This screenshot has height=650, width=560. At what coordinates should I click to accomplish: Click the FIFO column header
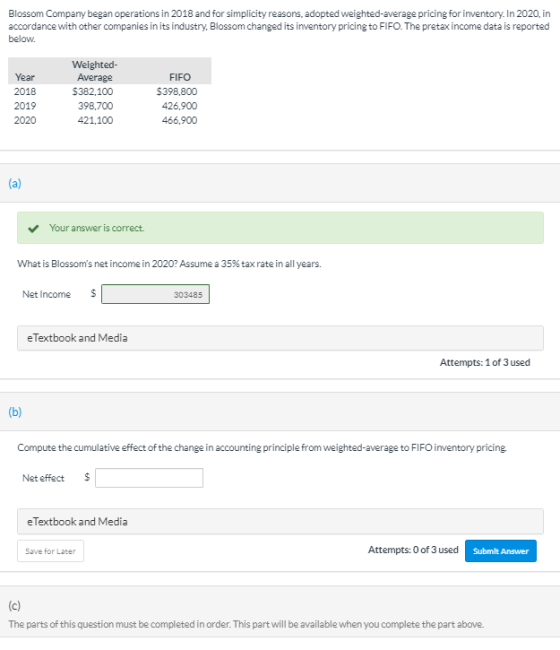click(180, 78)
